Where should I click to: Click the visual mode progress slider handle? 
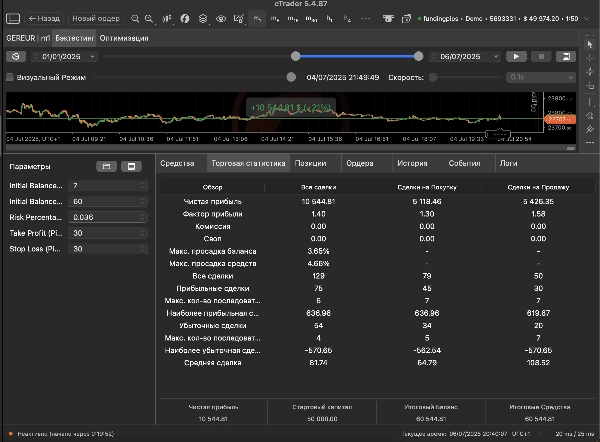(x=291, y=76)
